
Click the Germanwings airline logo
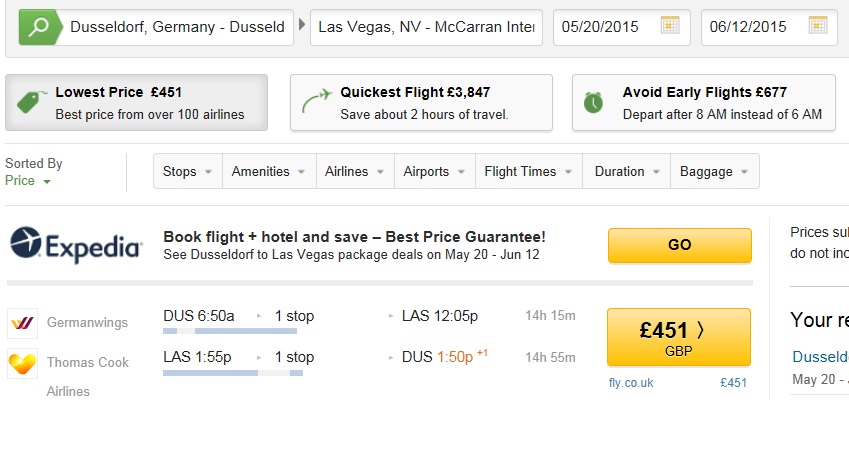[22, 323]
